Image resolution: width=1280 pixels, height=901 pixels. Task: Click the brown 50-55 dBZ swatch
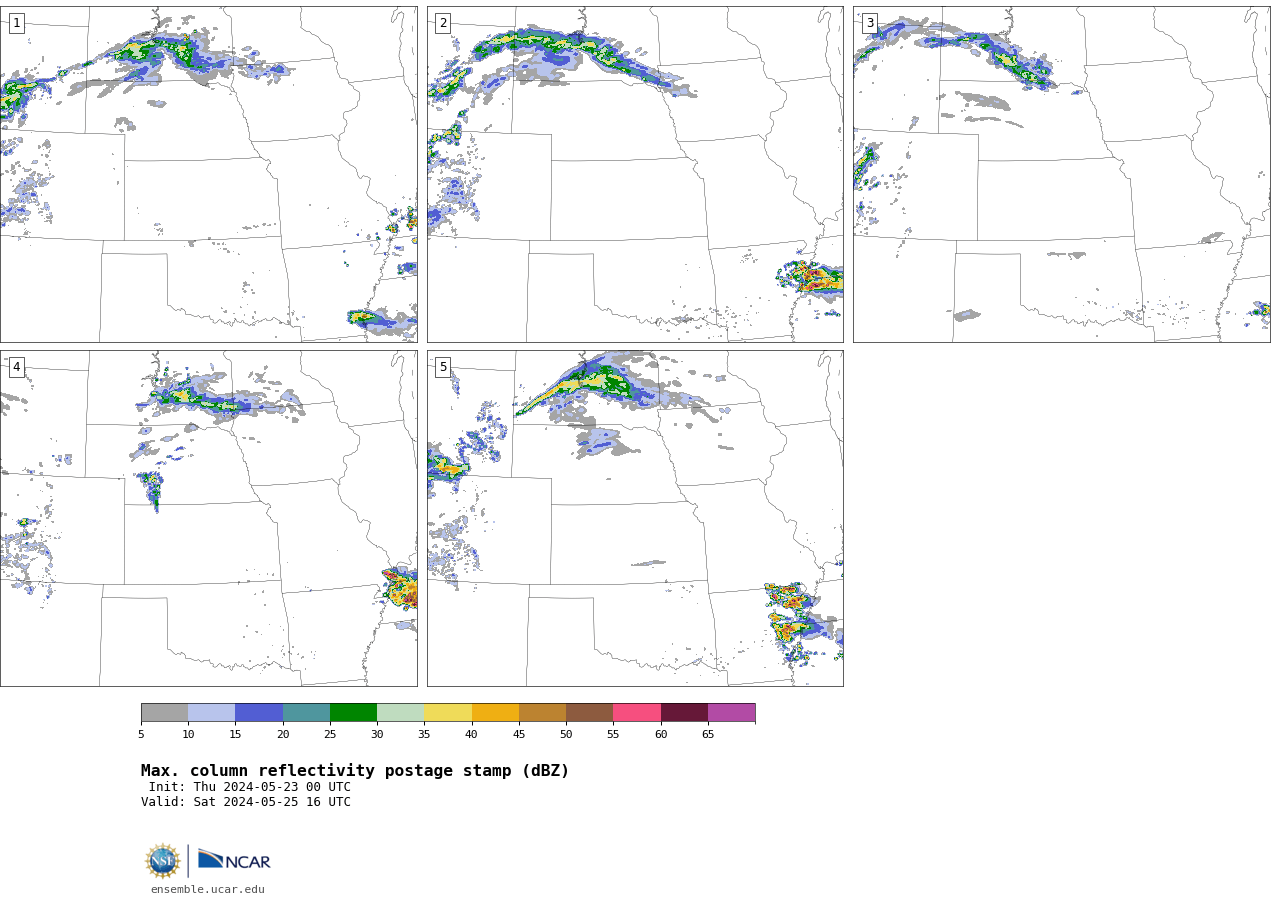pos(590,712)
